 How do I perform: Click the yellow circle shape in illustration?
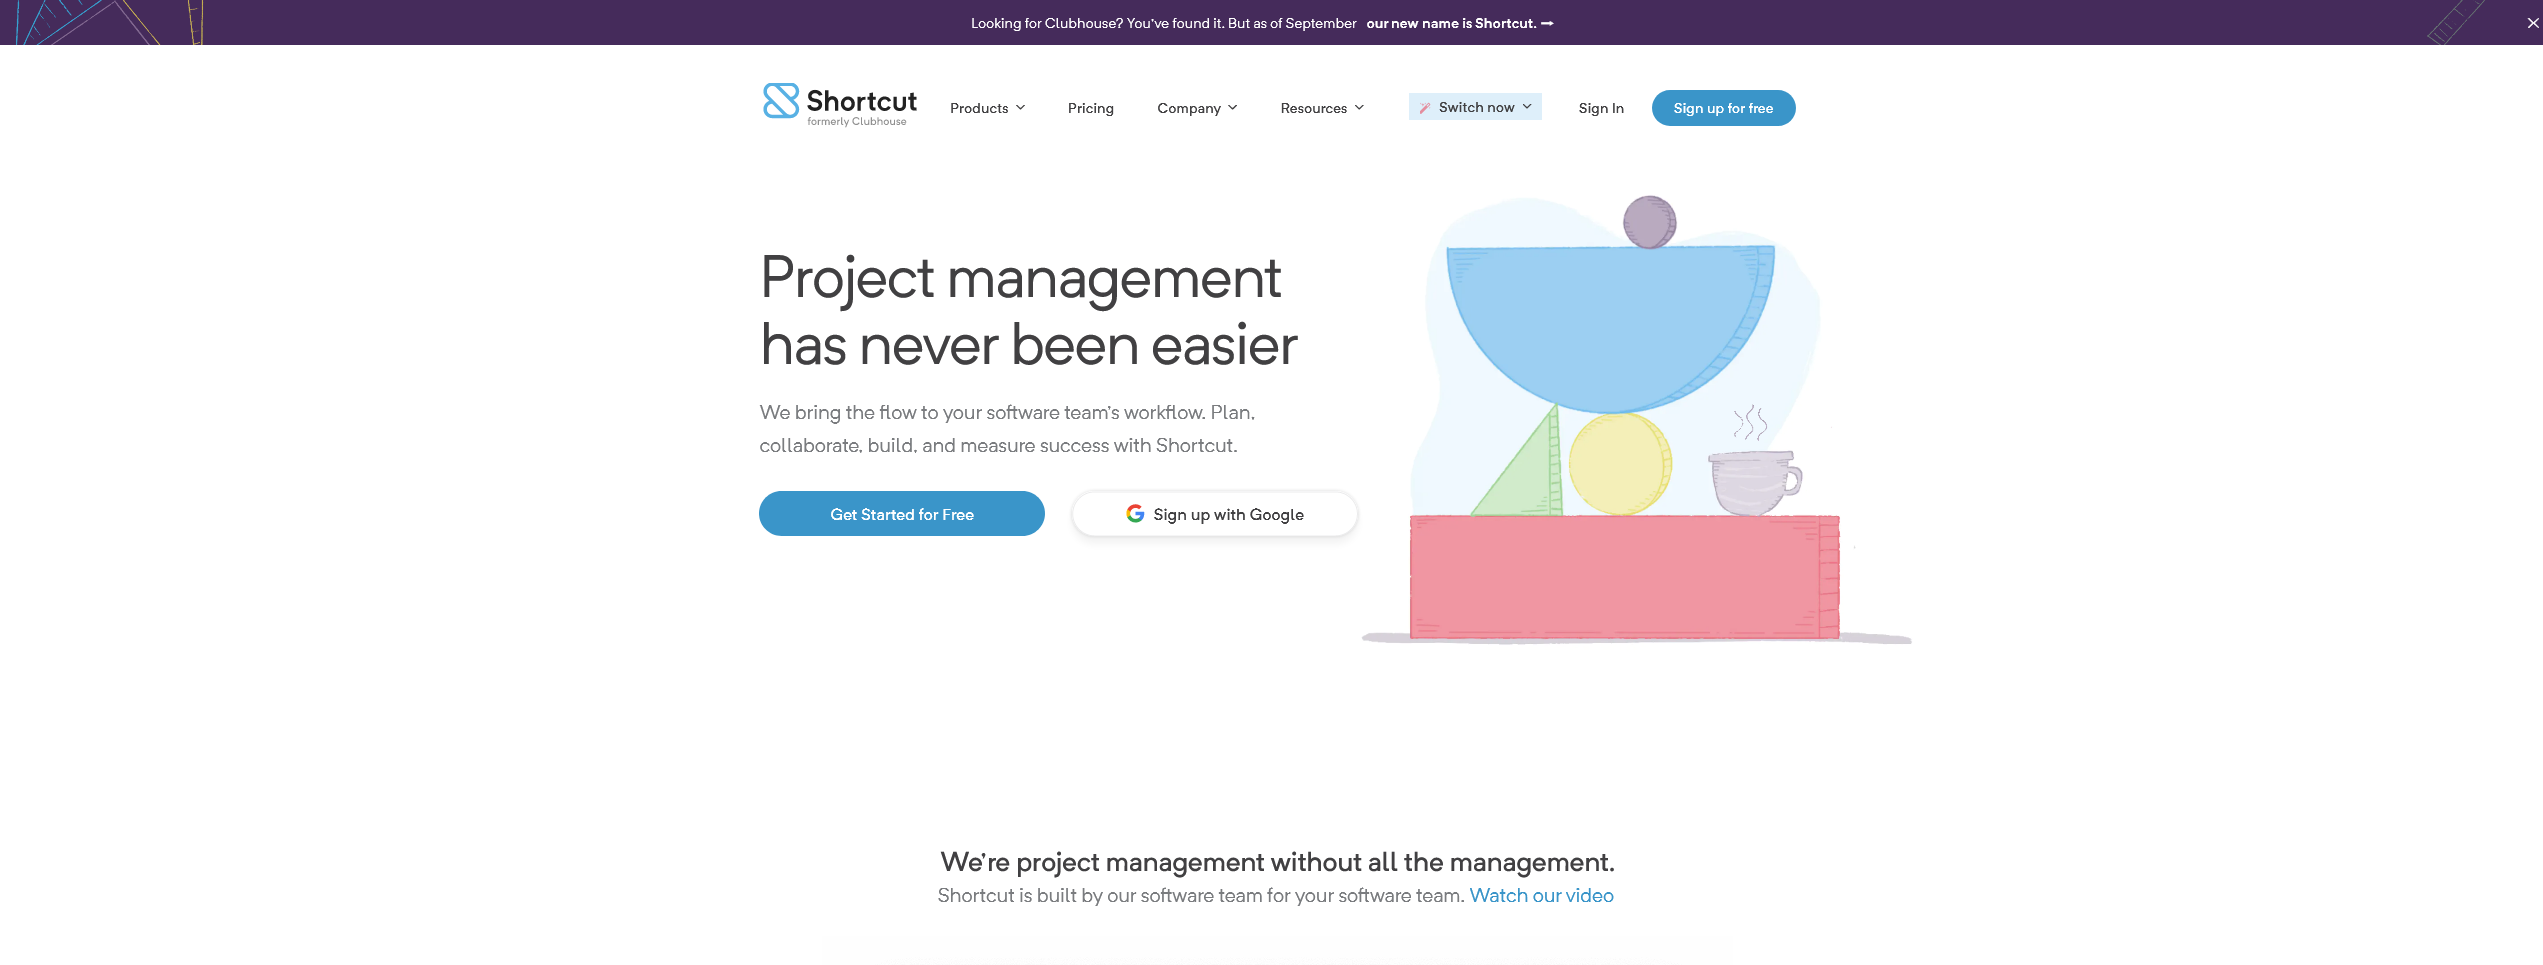(1619, 464)
